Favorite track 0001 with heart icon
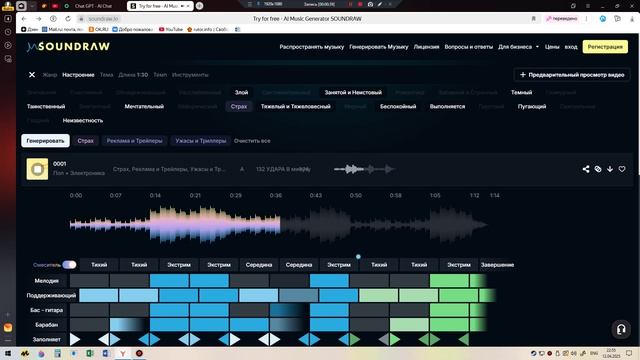Viewport: 640px width, 360px height. click(x=622, y=169)
